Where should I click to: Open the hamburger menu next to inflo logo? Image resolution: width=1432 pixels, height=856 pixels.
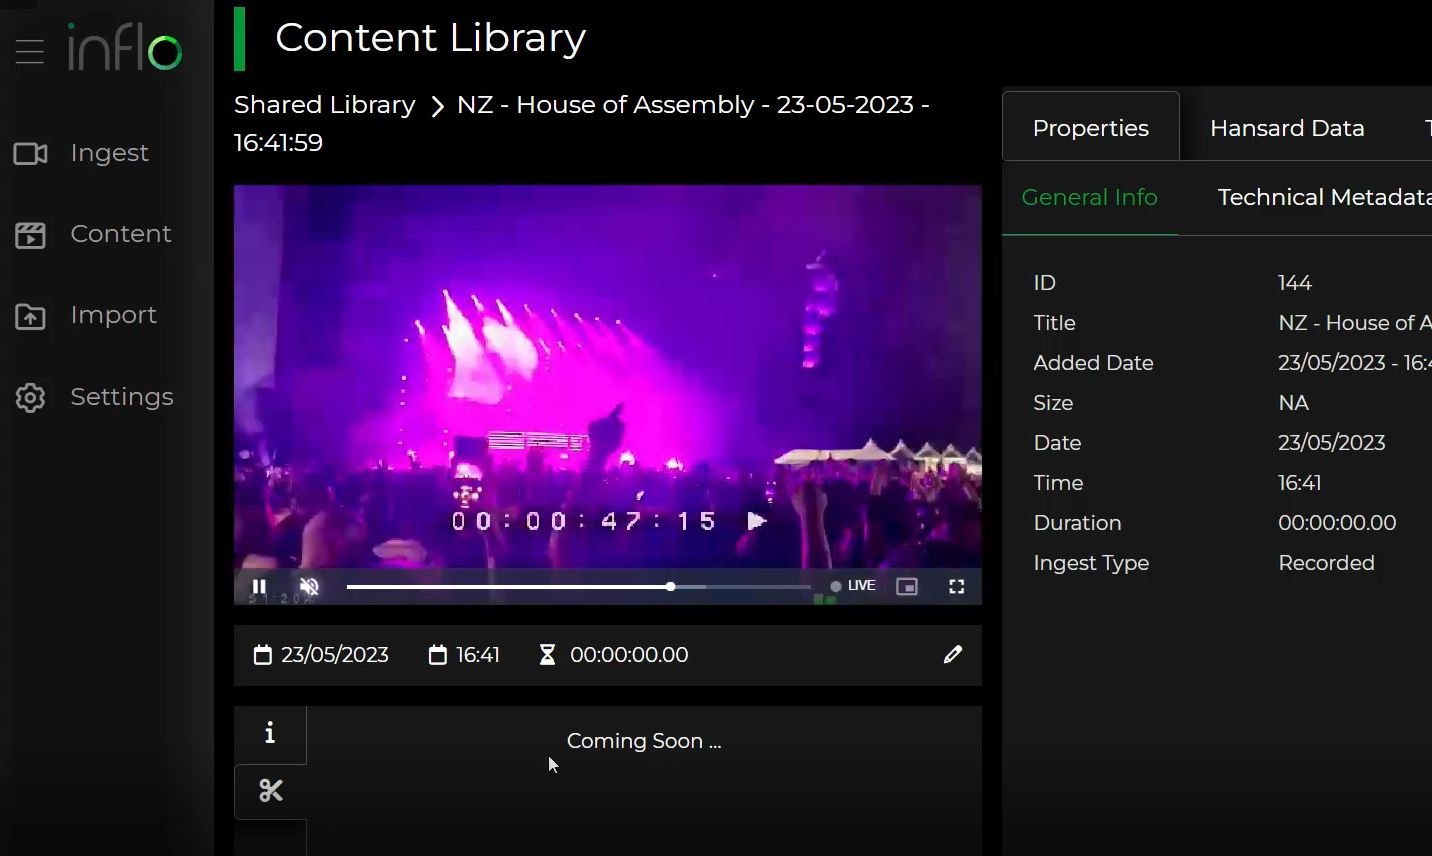click(30, 51)
